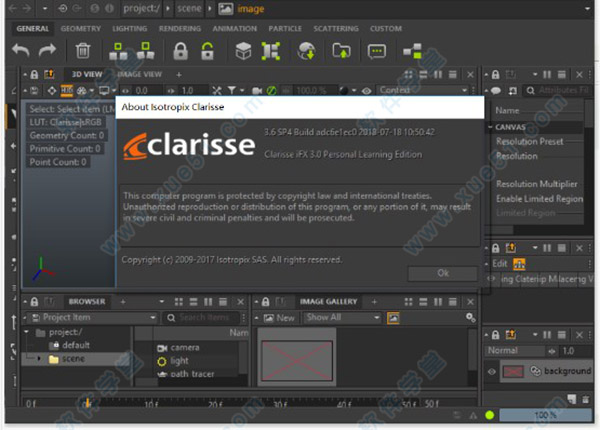
Task: Click the New button in Image Gallery
Action: 279,317
